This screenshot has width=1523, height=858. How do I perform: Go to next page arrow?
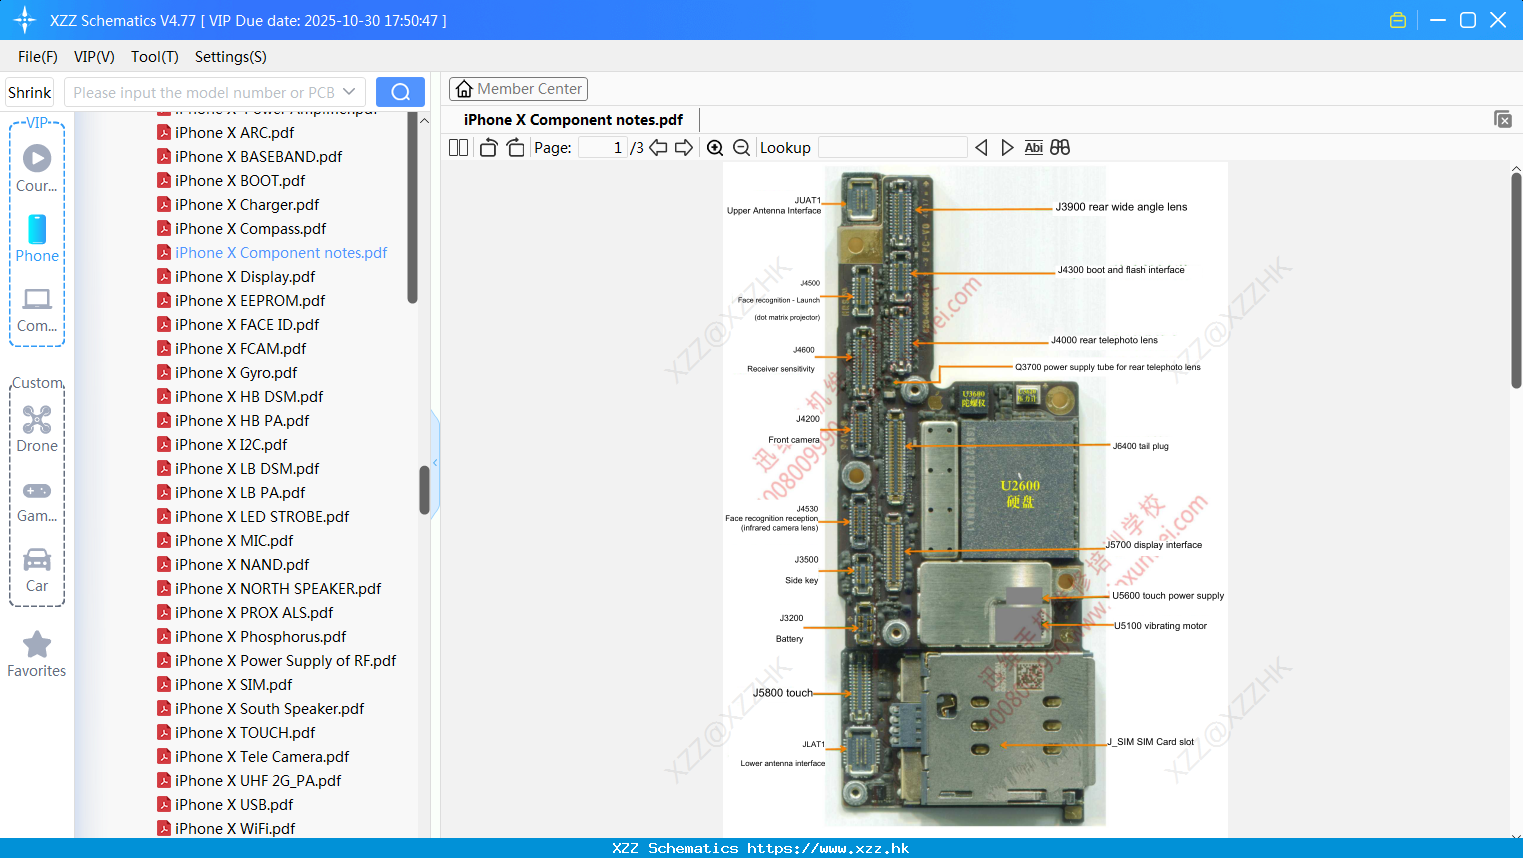click(684, 147)
